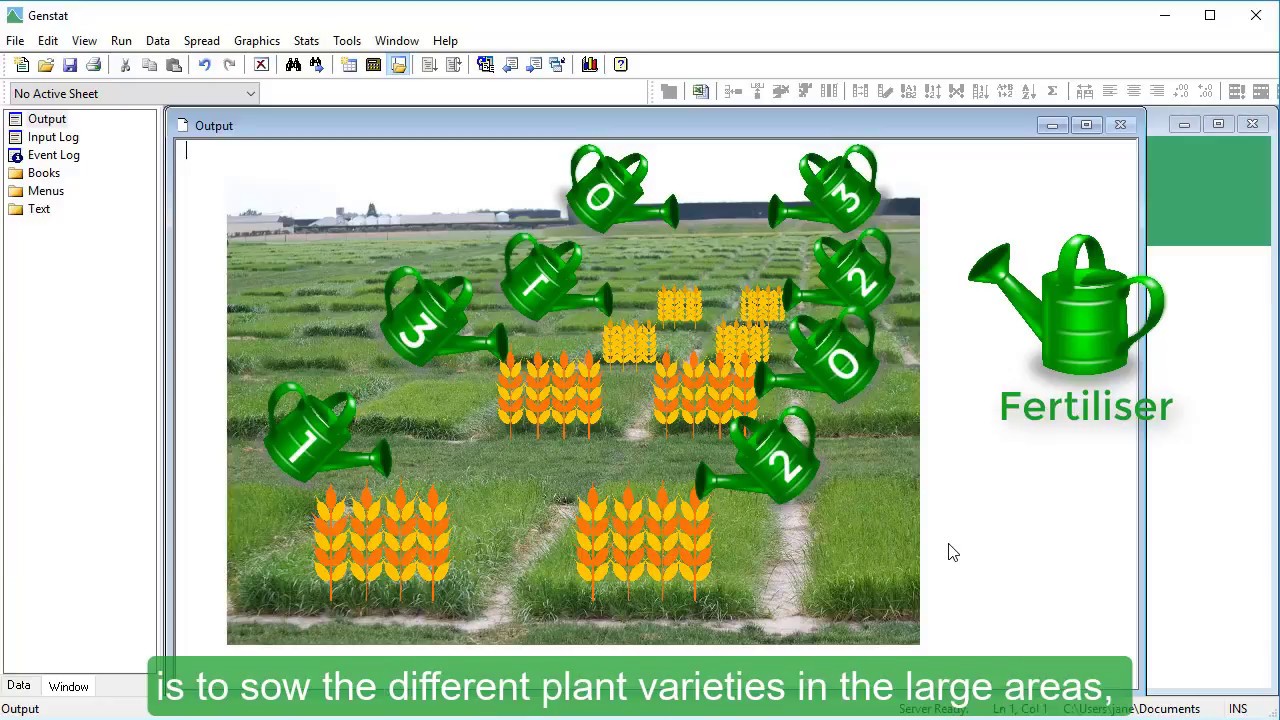The image size is (1280, 720).
Task: Select the Text folder in tree
Action: [x=39, y=209]
